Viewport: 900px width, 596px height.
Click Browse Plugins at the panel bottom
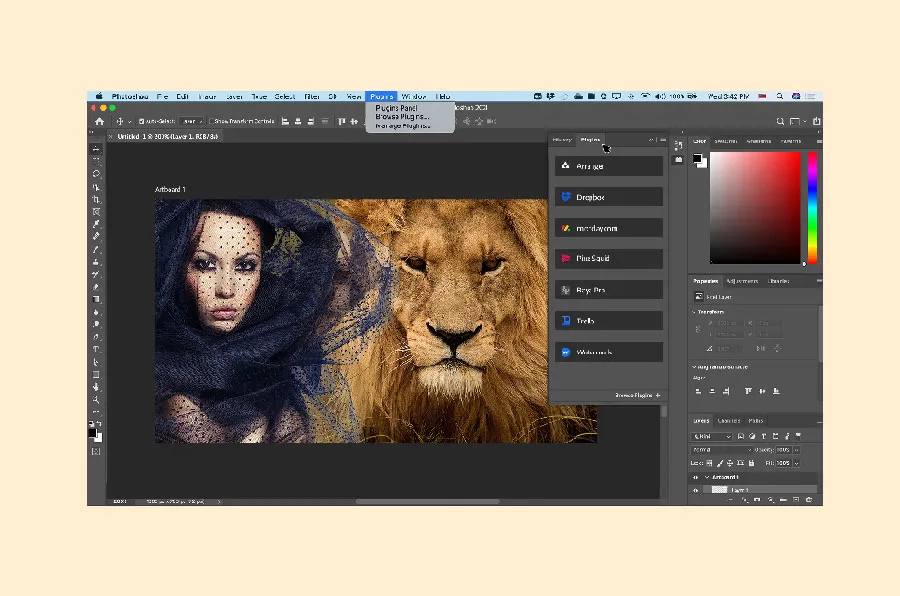click(x=637, y=394)
